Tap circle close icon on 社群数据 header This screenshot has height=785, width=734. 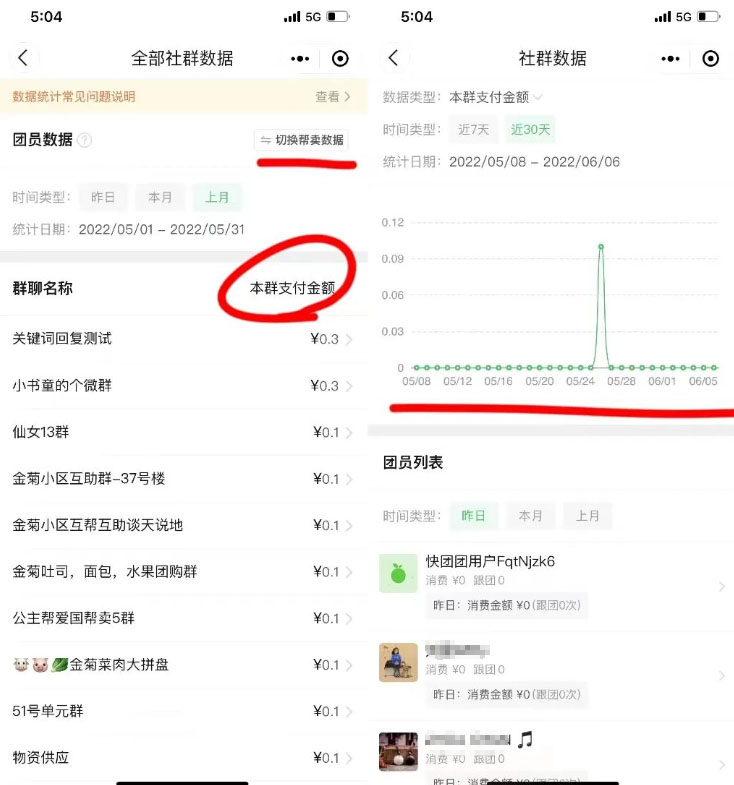(x=710, y=59)
